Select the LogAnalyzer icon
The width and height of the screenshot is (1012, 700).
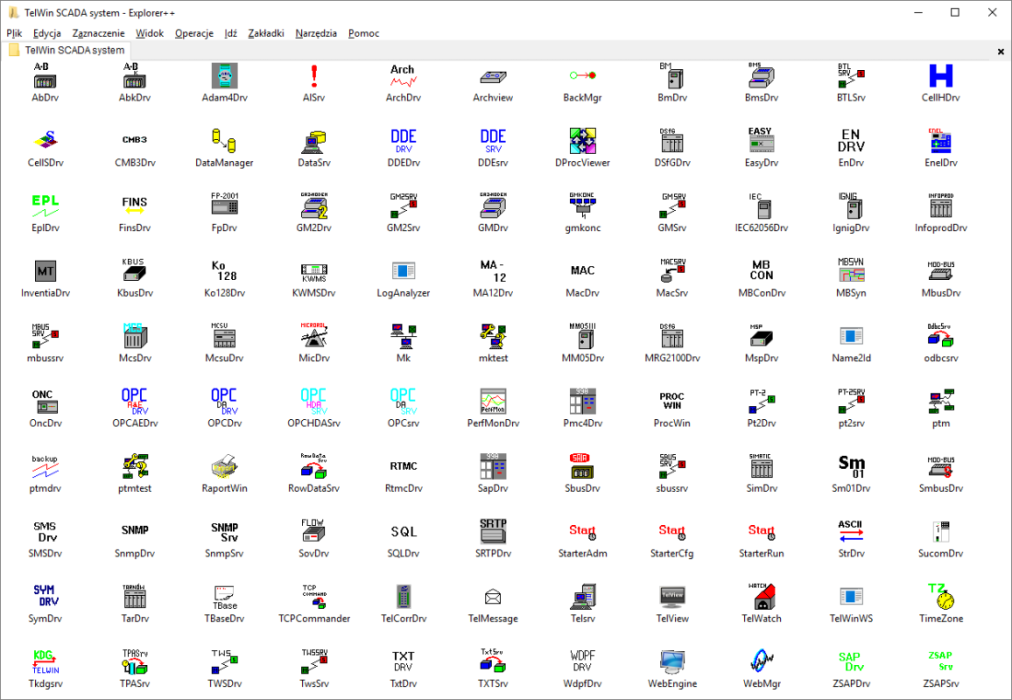click(x=403, y=272)
